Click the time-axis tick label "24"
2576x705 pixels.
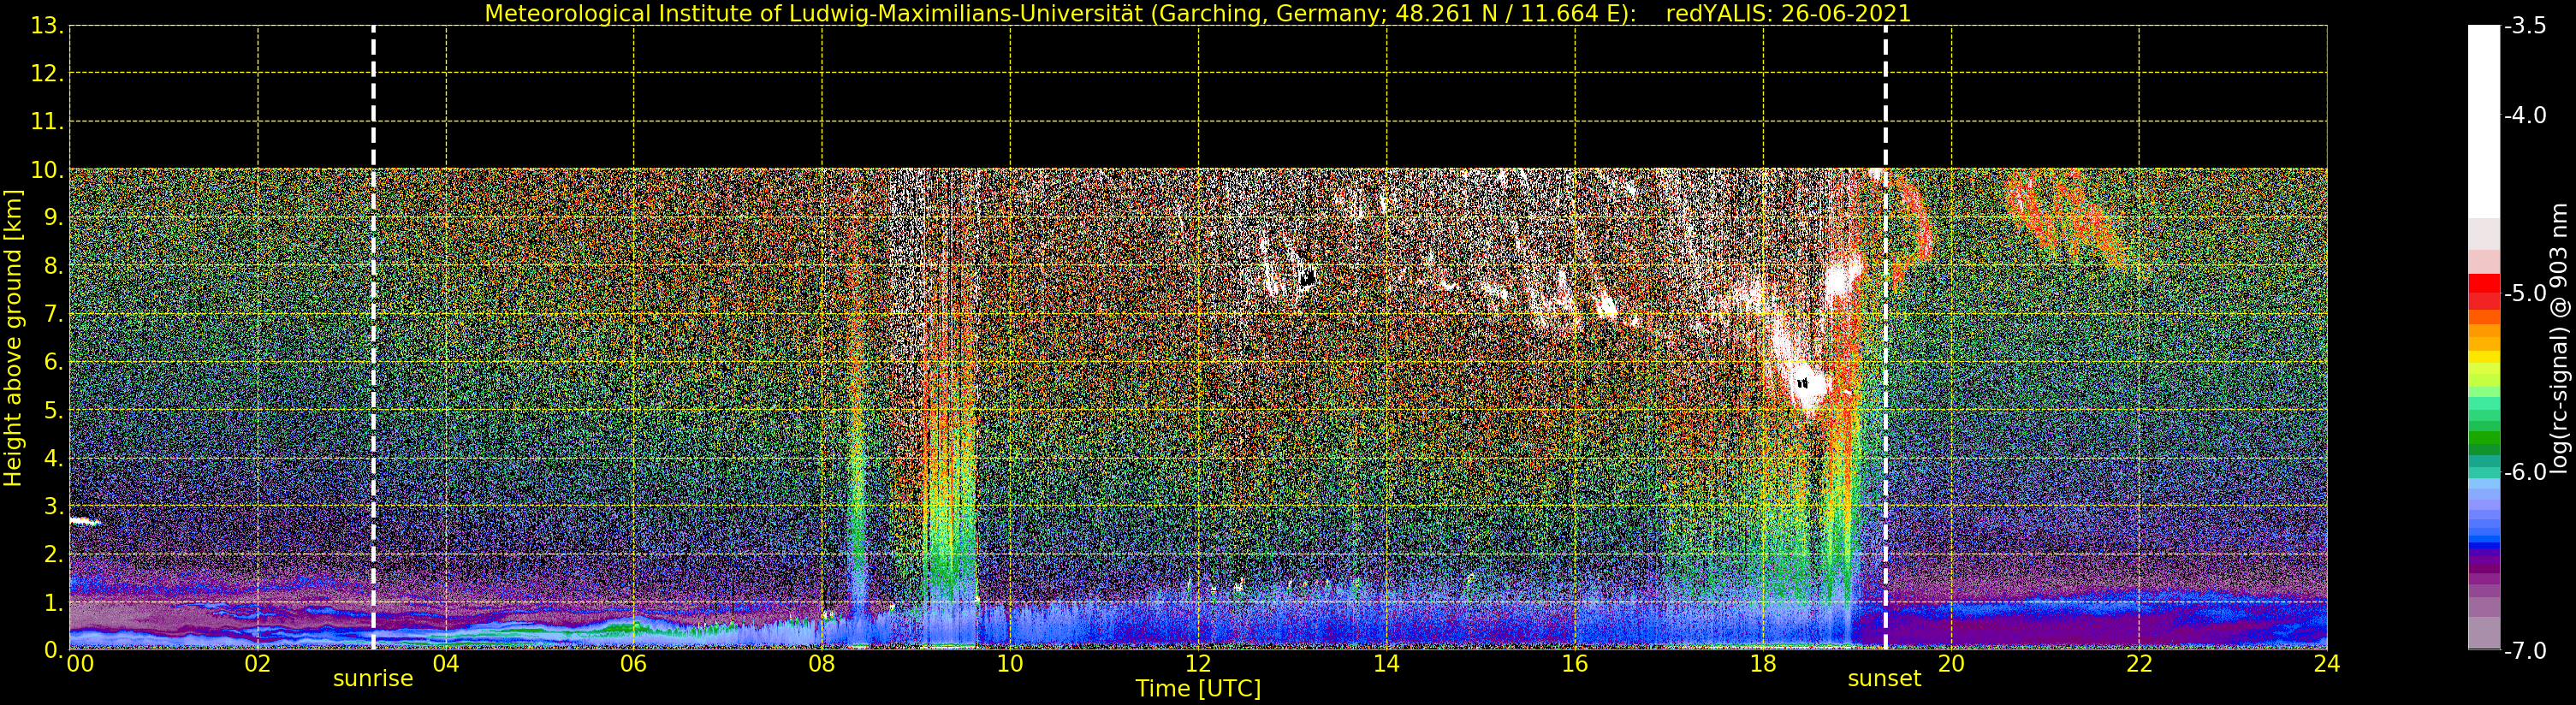click(2327, 664)
